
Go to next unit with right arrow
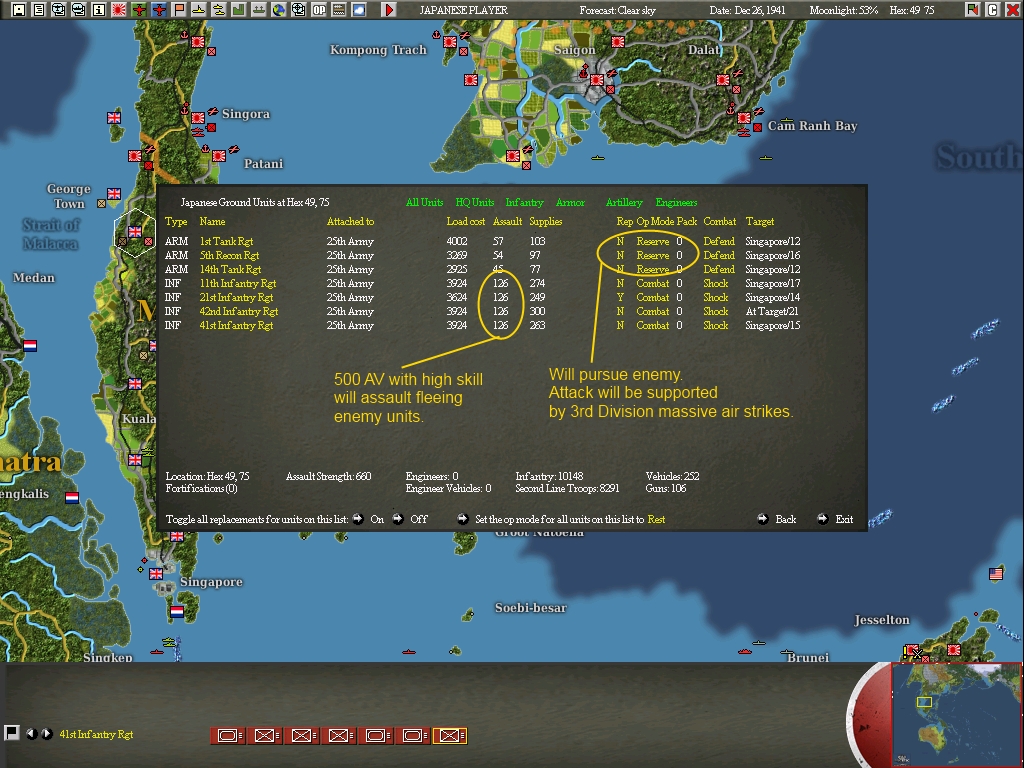(46, 733)
